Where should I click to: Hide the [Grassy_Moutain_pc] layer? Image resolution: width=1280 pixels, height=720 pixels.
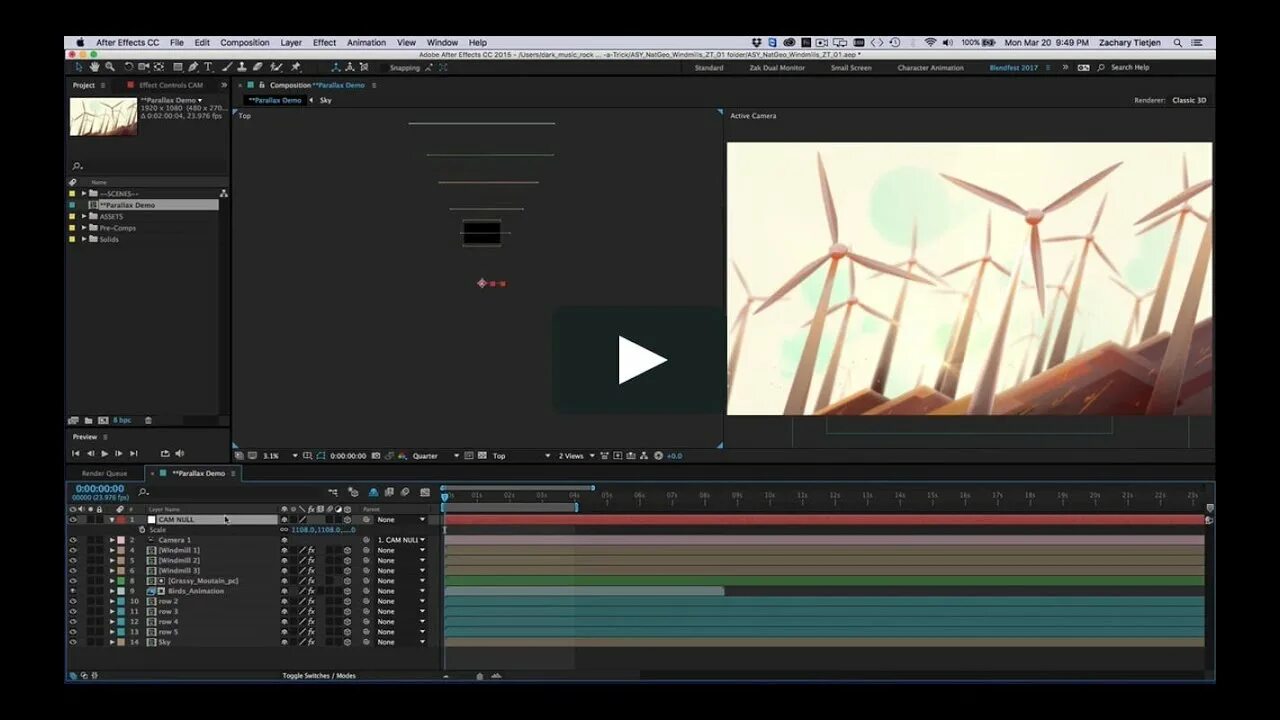72,581
